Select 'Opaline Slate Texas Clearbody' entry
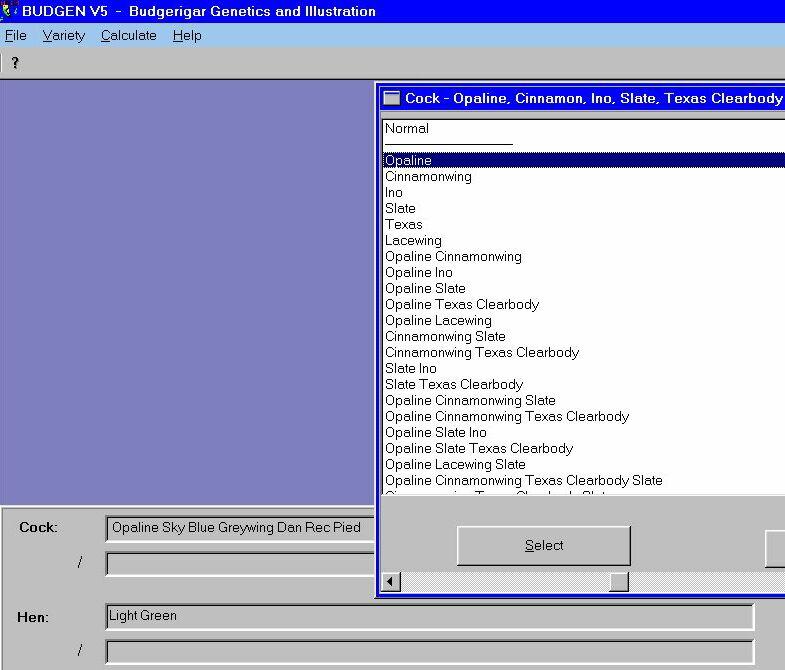This screenshot has width=785, height=670. [x=584, y=449]
